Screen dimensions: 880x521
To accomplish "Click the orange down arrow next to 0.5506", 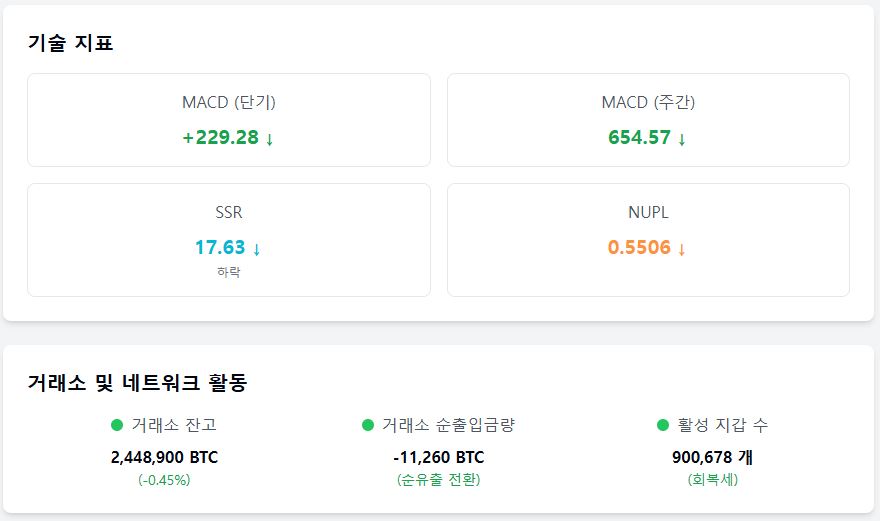I will (x=682, y=249).
